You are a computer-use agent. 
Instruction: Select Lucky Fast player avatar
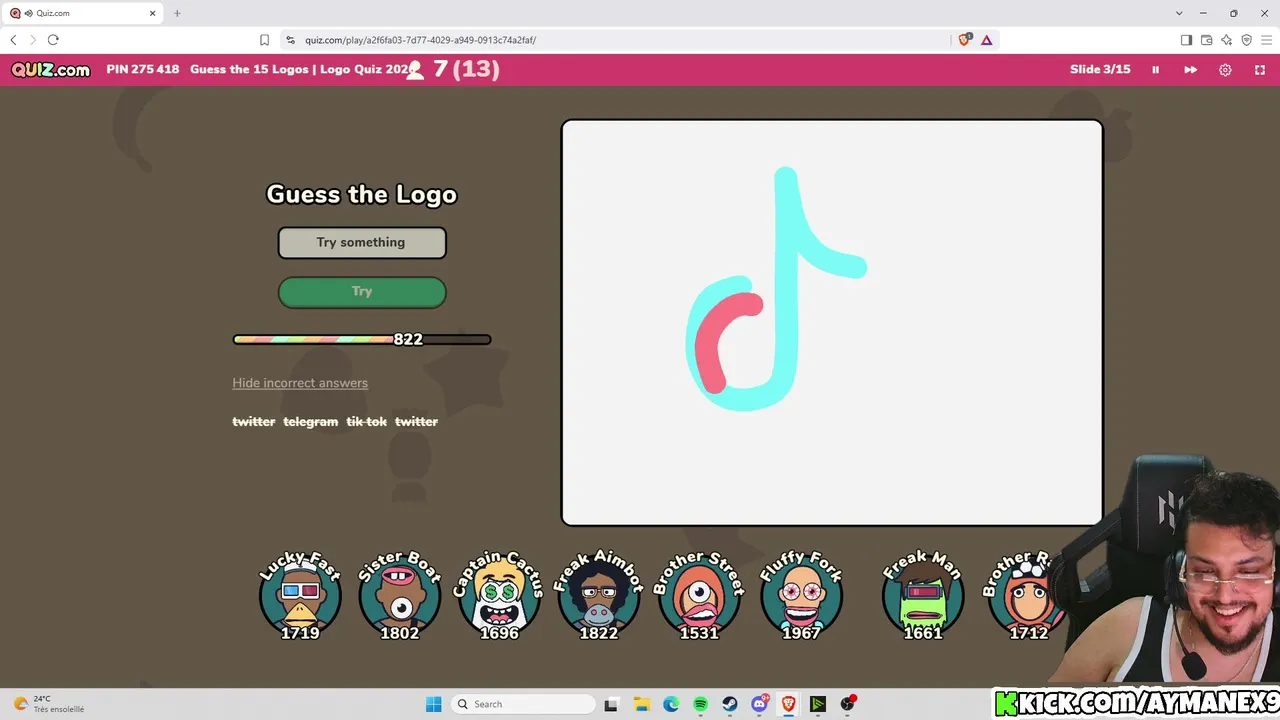tap(300, 595)
